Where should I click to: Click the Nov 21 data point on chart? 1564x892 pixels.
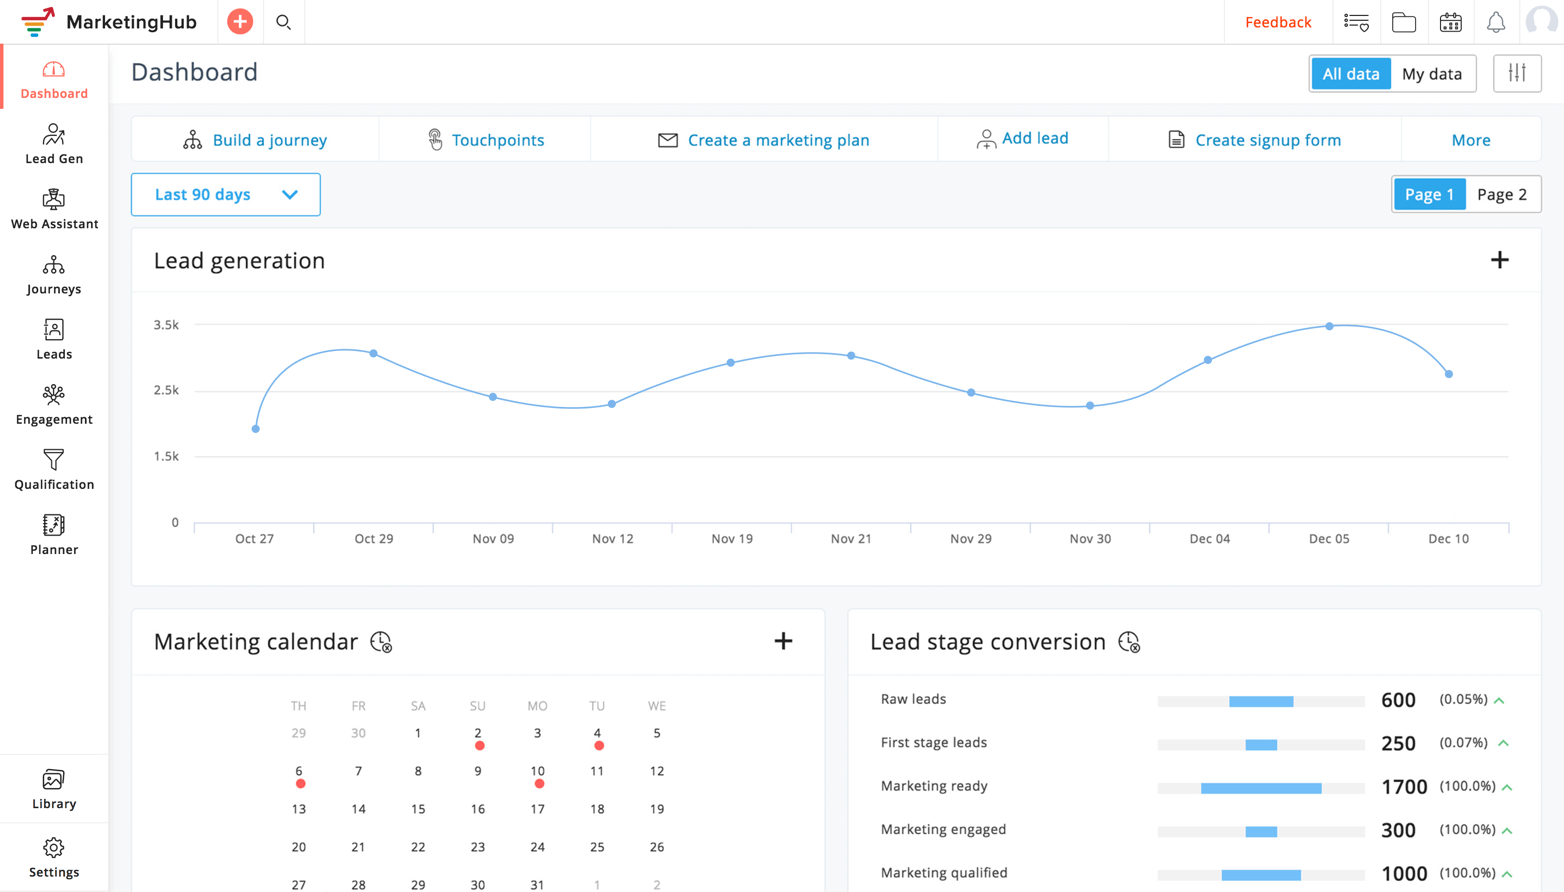click(851, 356)
